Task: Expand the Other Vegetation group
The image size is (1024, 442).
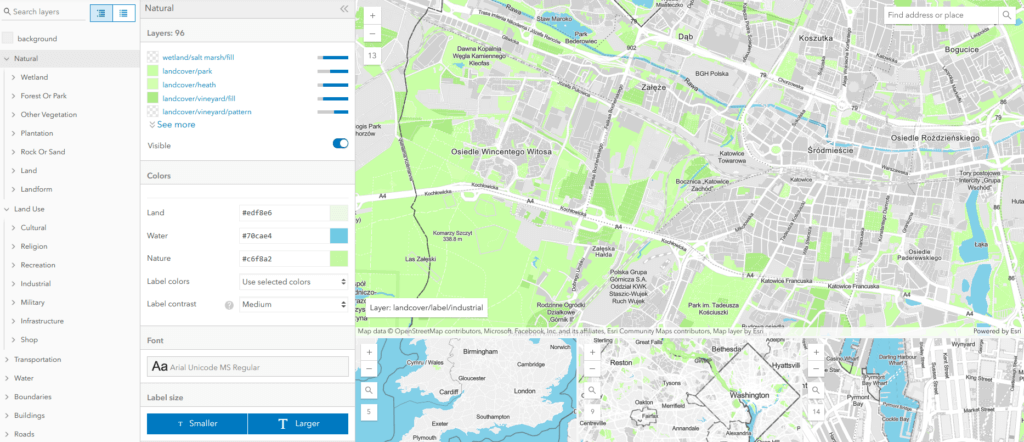Action: (14, 115)
